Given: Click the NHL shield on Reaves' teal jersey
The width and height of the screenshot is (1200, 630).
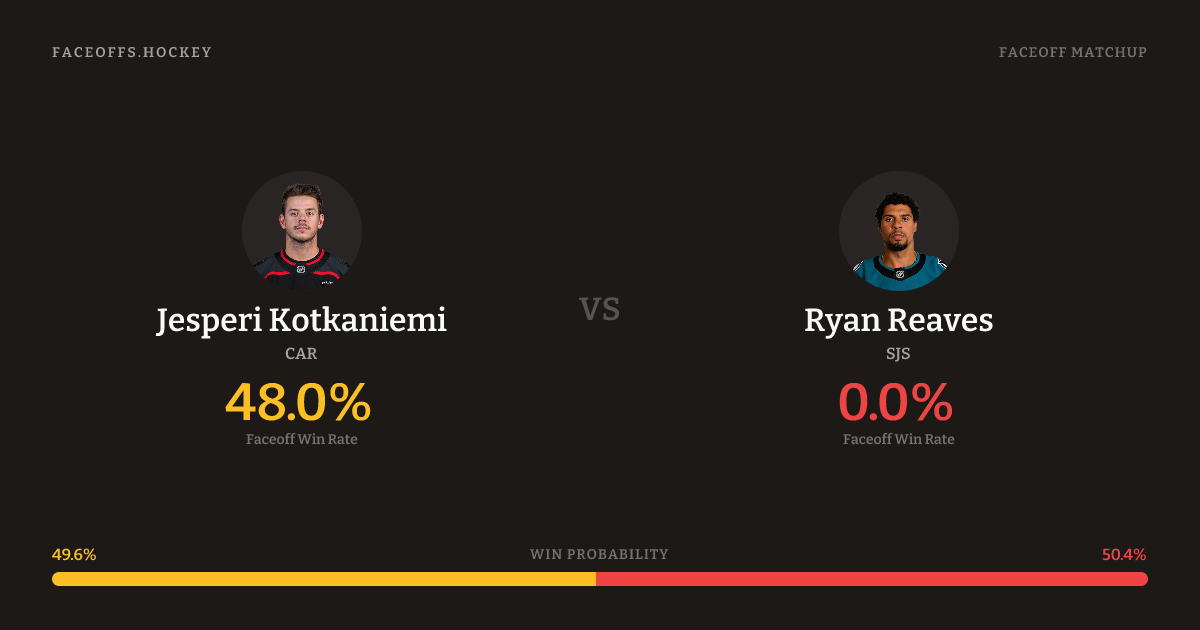Looking at the screenshot, I should coord(899,273).
